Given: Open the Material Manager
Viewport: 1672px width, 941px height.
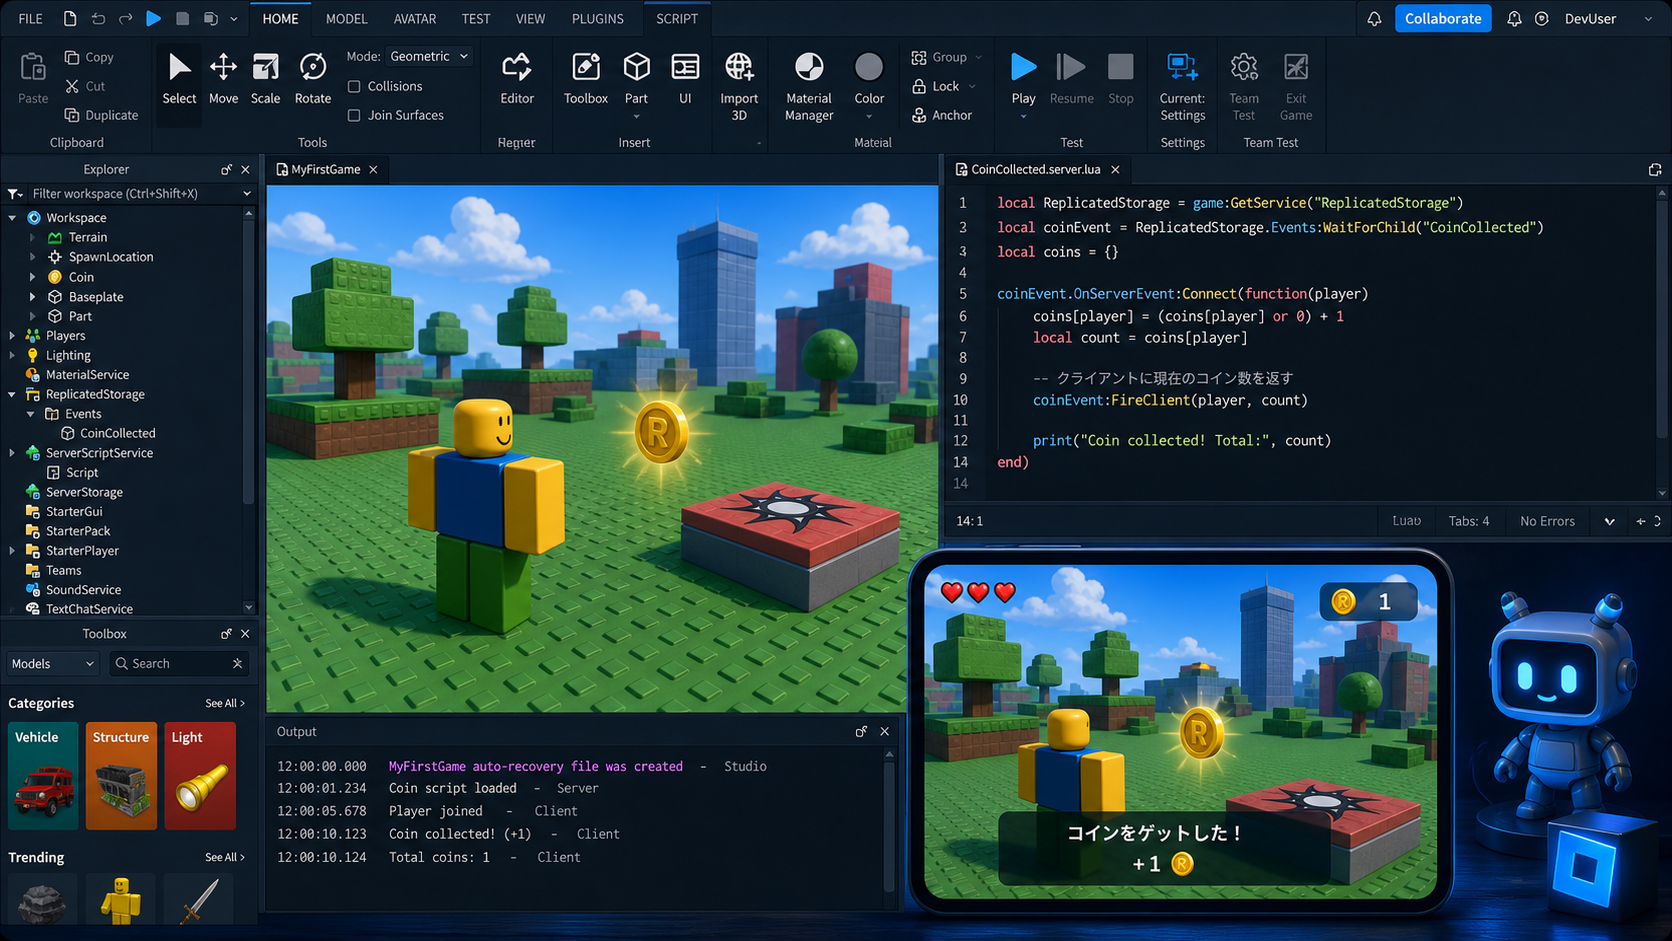Looking at the screenshot, I should 809,87.
